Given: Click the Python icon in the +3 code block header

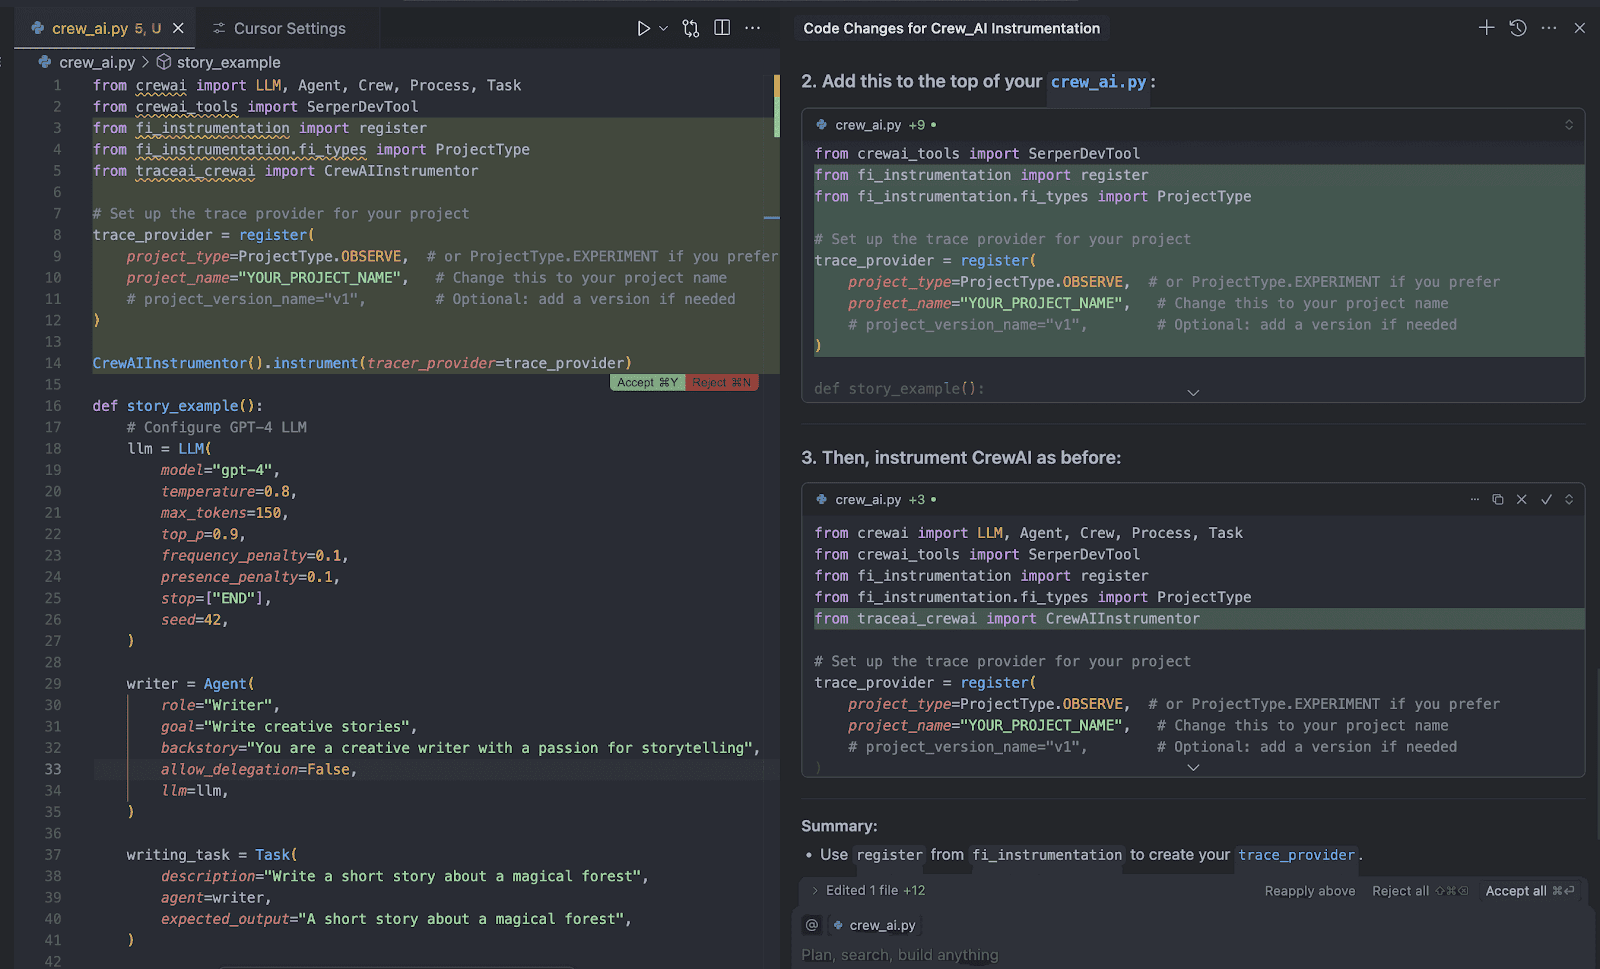Looking at the screenshot, I should [x=822, y=499].
